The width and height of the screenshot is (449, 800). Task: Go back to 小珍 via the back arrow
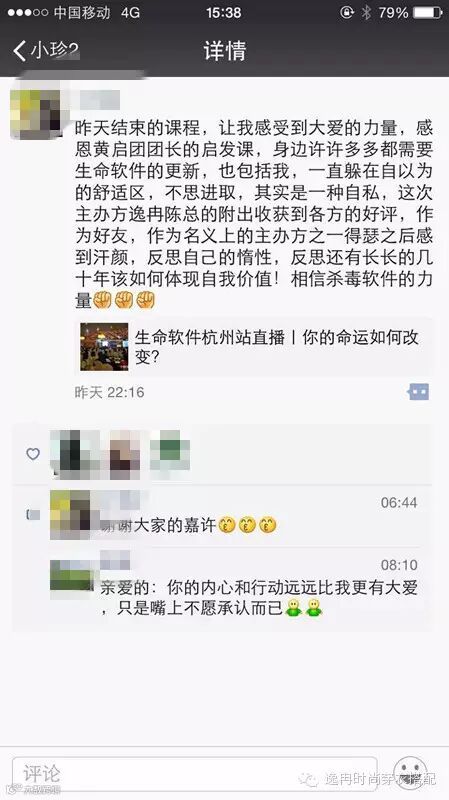(x=19, y=51)
